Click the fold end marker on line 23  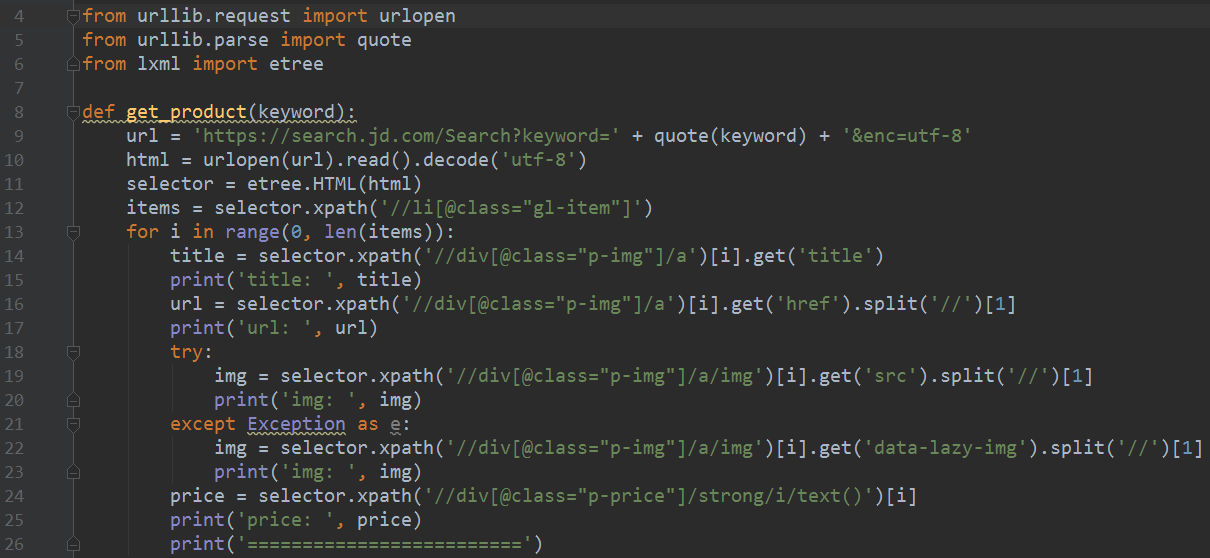tap(72, 472)
